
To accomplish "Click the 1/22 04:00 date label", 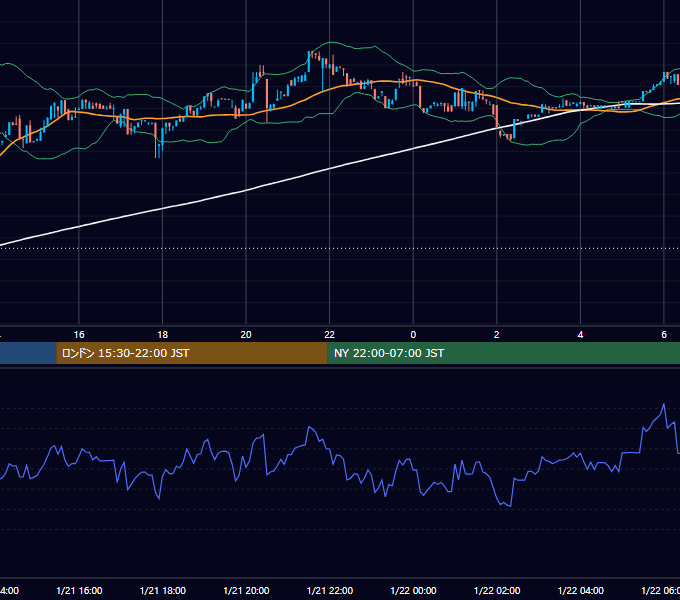I will [x=581, y=590].
